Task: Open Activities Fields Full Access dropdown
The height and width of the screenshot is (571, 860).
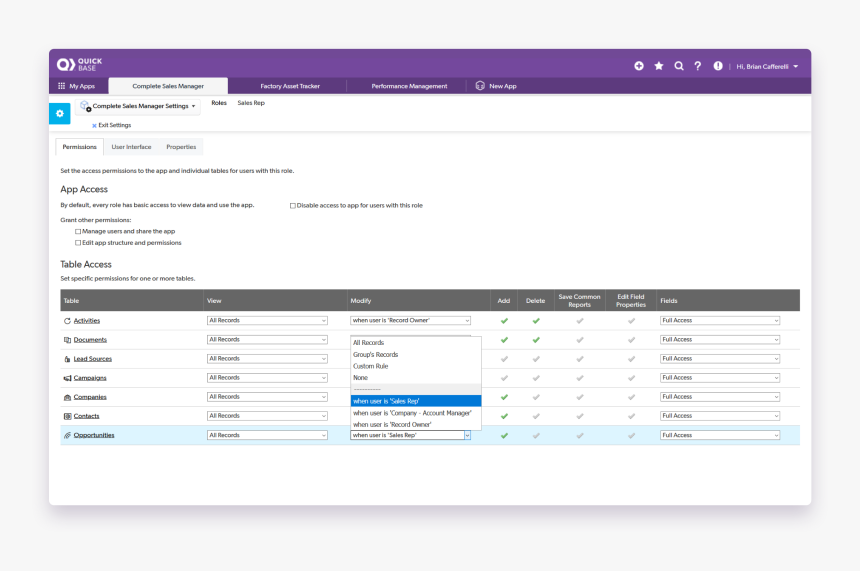Action: [720, 320]
